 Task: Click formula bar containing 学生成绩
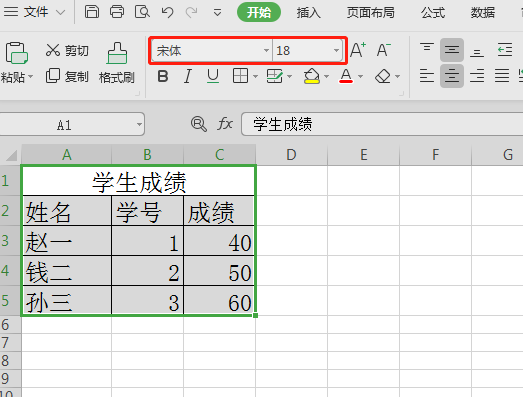[382, 124]
